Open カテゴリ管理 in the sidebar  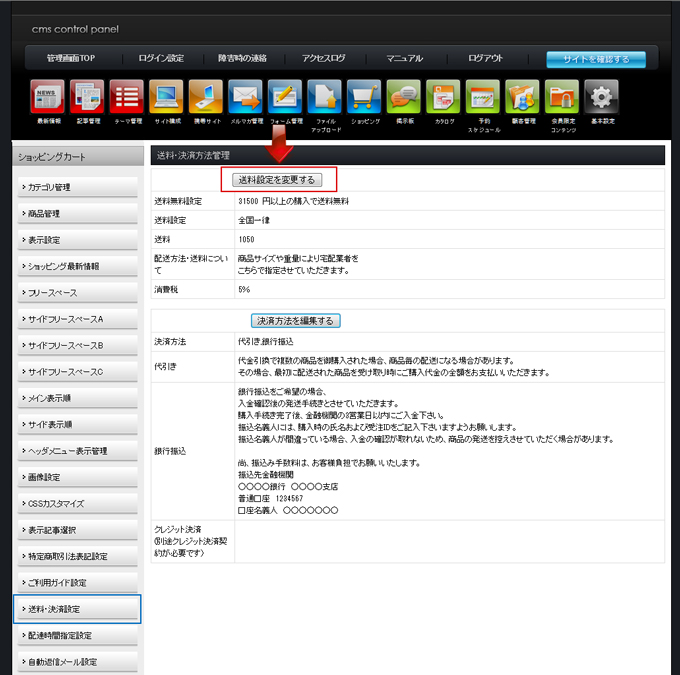[x=76, y=188]
